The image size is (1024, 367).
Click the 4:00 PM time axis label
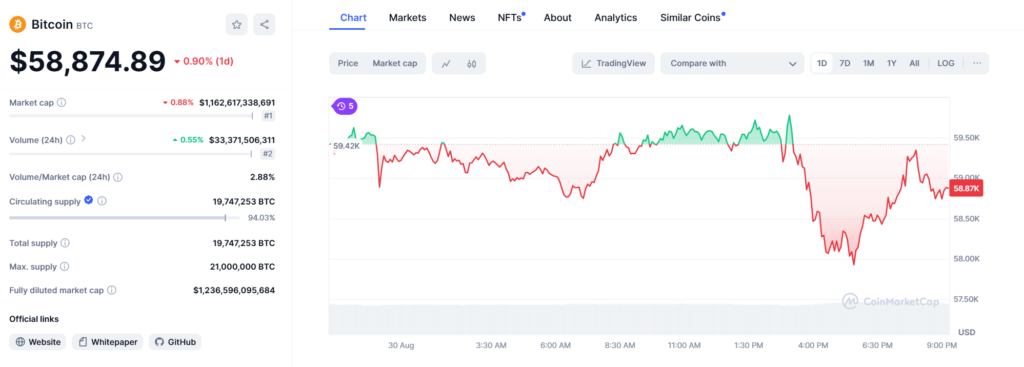813,345
